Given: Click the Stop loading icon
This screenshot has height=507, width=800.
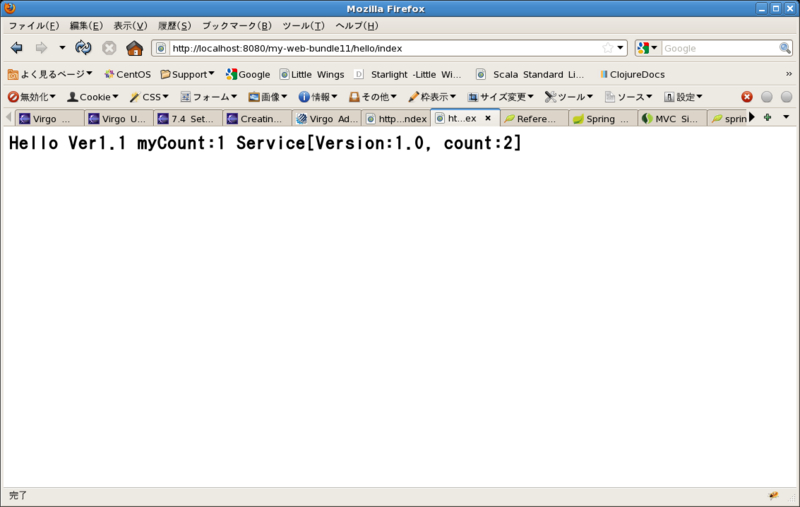Looking at the screenshot, I should 109,48.
